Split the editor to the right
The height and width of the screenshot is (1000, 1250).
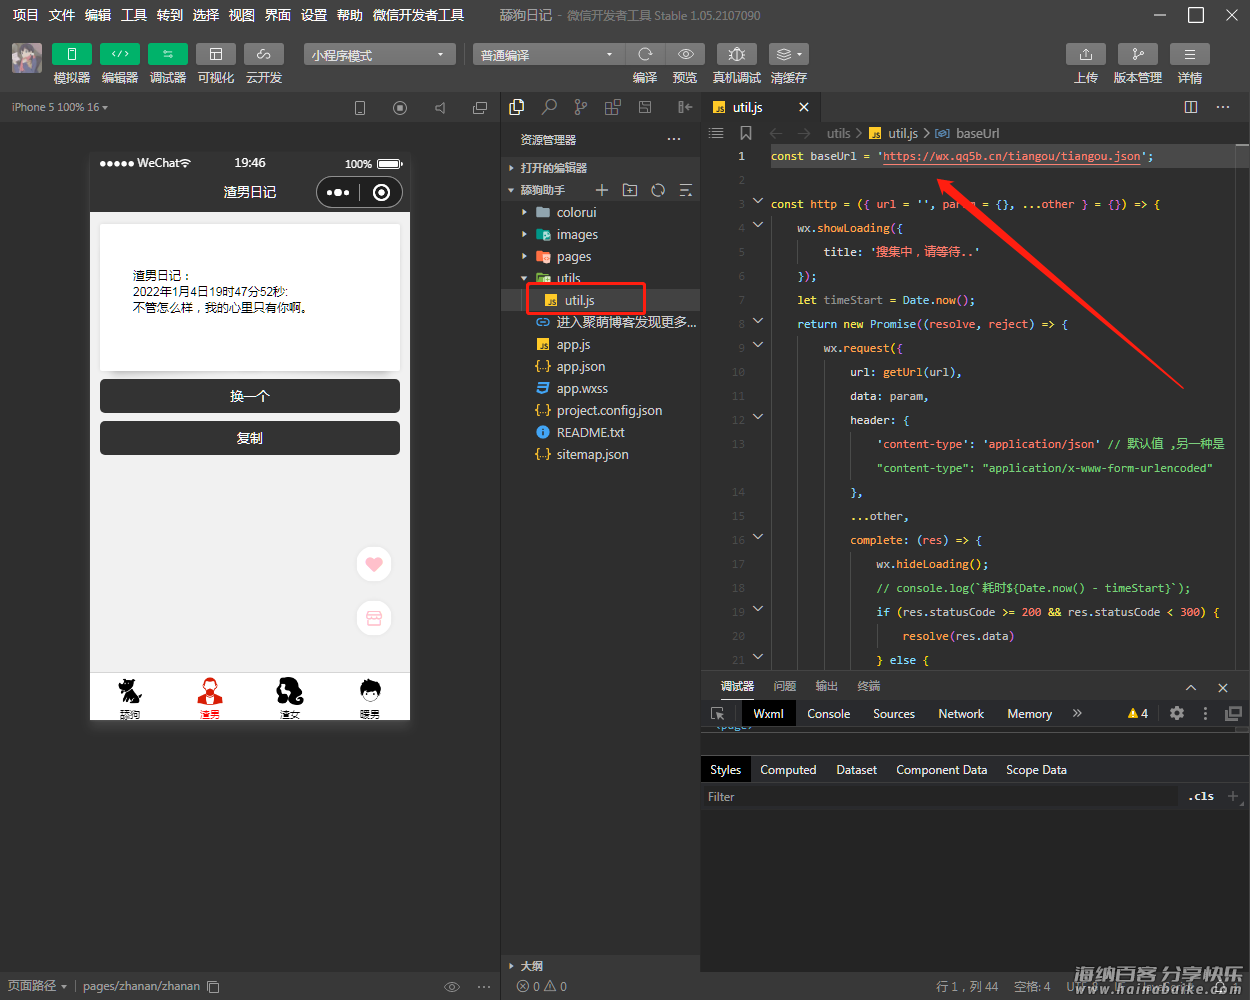[x=1191, y=107]
